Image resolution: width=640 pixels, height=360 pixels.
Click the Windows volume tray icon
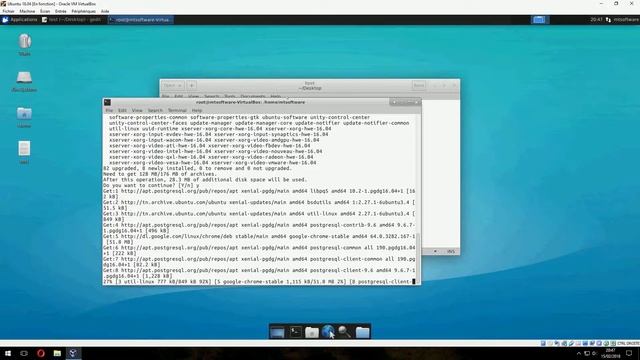click(x=594, y=353)
